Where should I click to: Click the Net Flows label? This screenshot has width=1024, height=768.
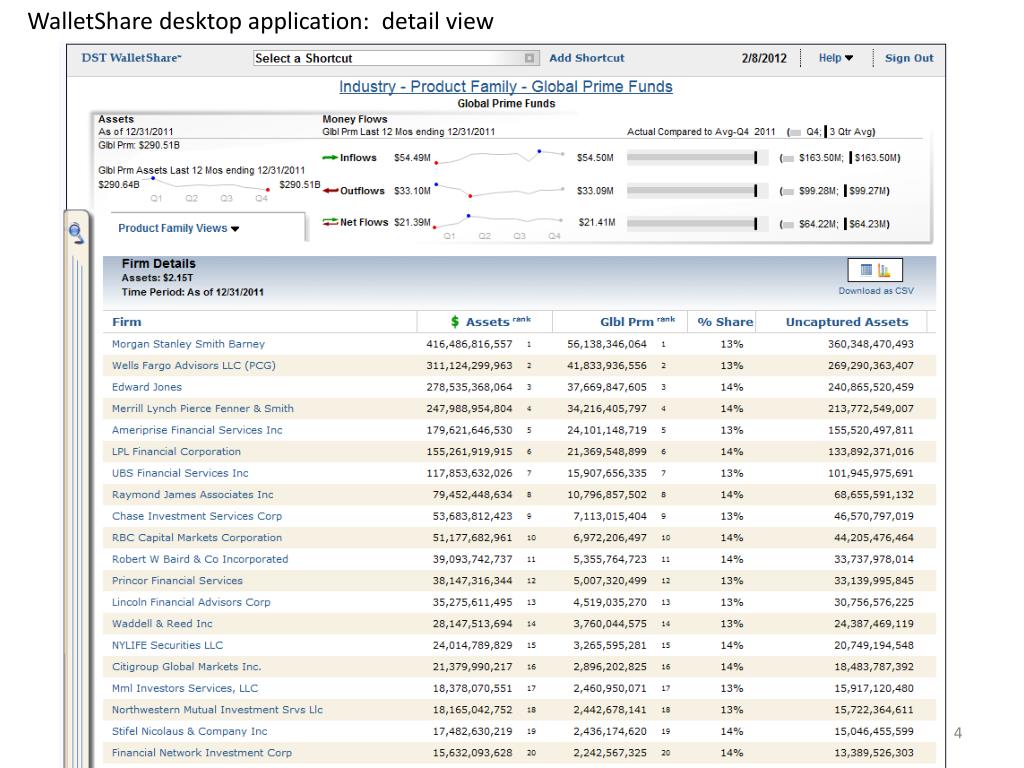point(364,222)
